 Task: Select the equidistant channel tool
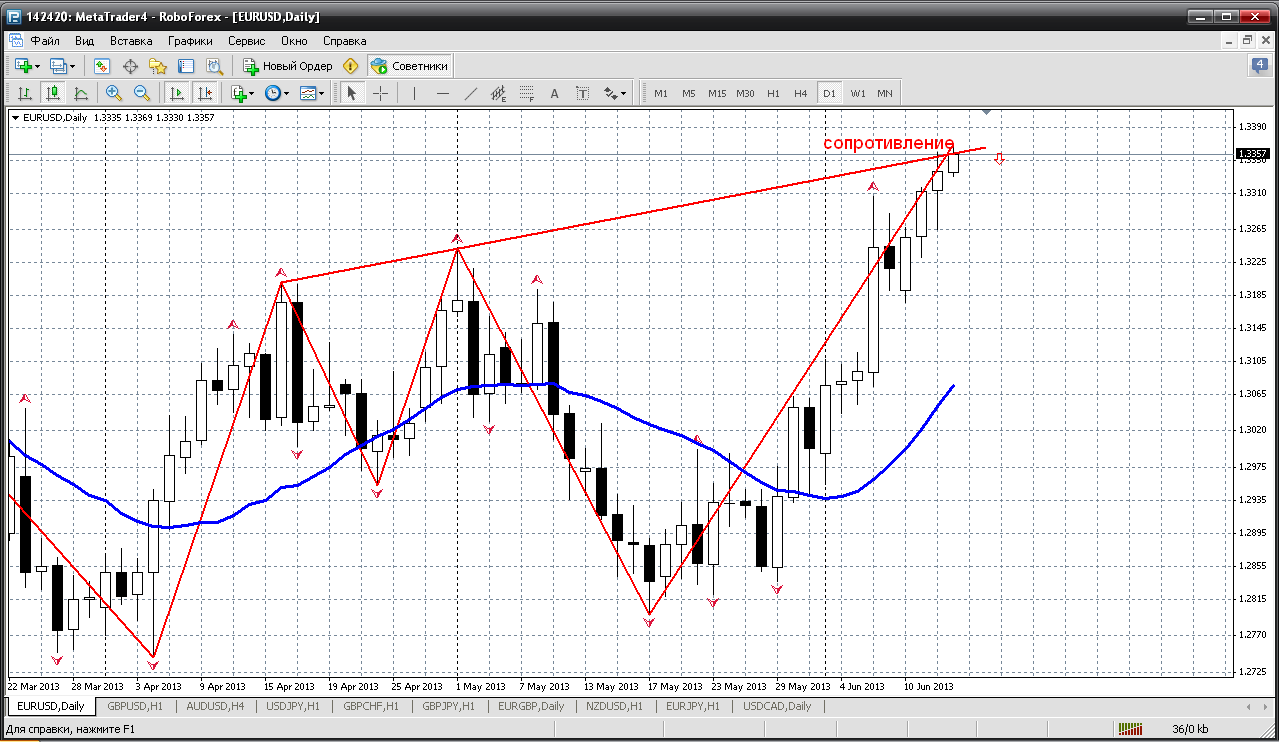pos(500,93)
